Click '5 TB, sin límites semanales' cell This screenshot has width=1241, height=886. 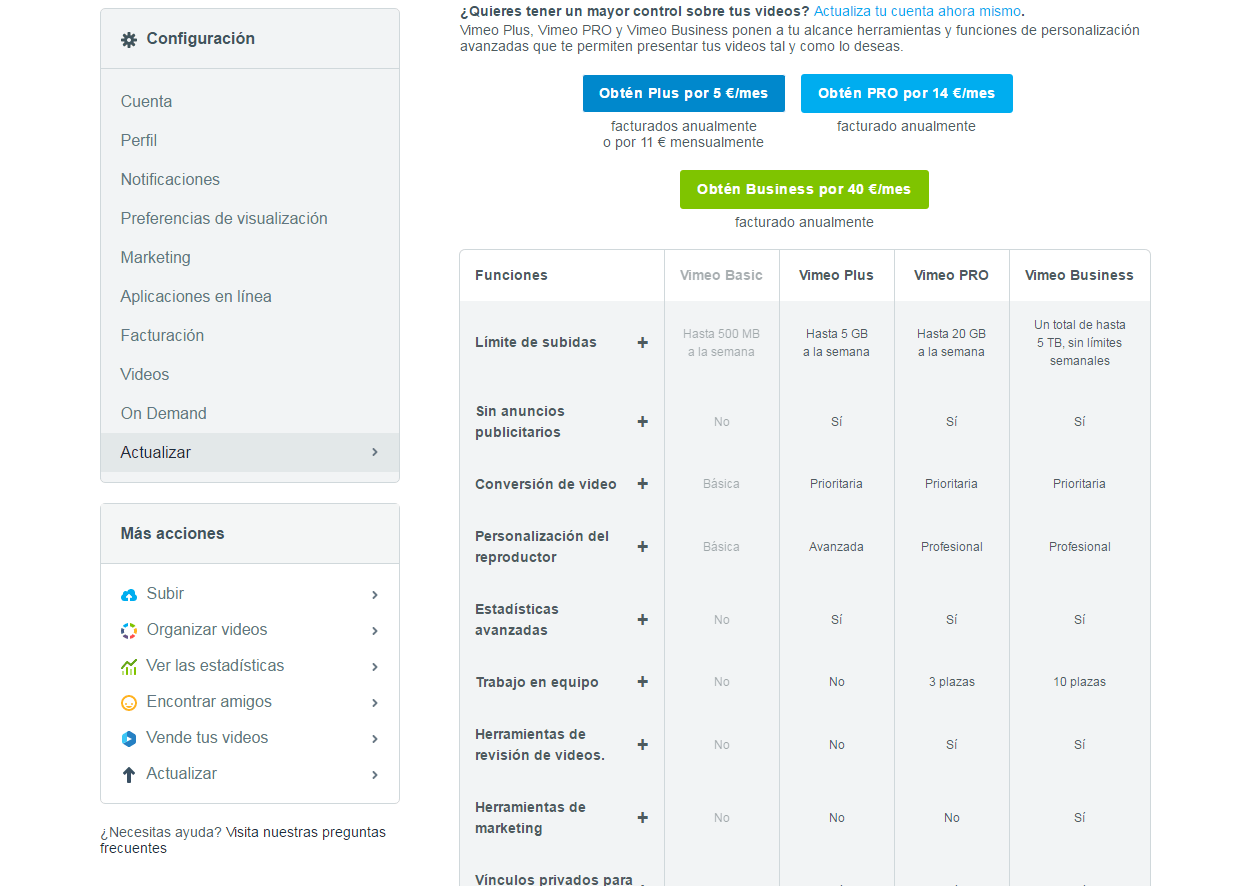1079,343
